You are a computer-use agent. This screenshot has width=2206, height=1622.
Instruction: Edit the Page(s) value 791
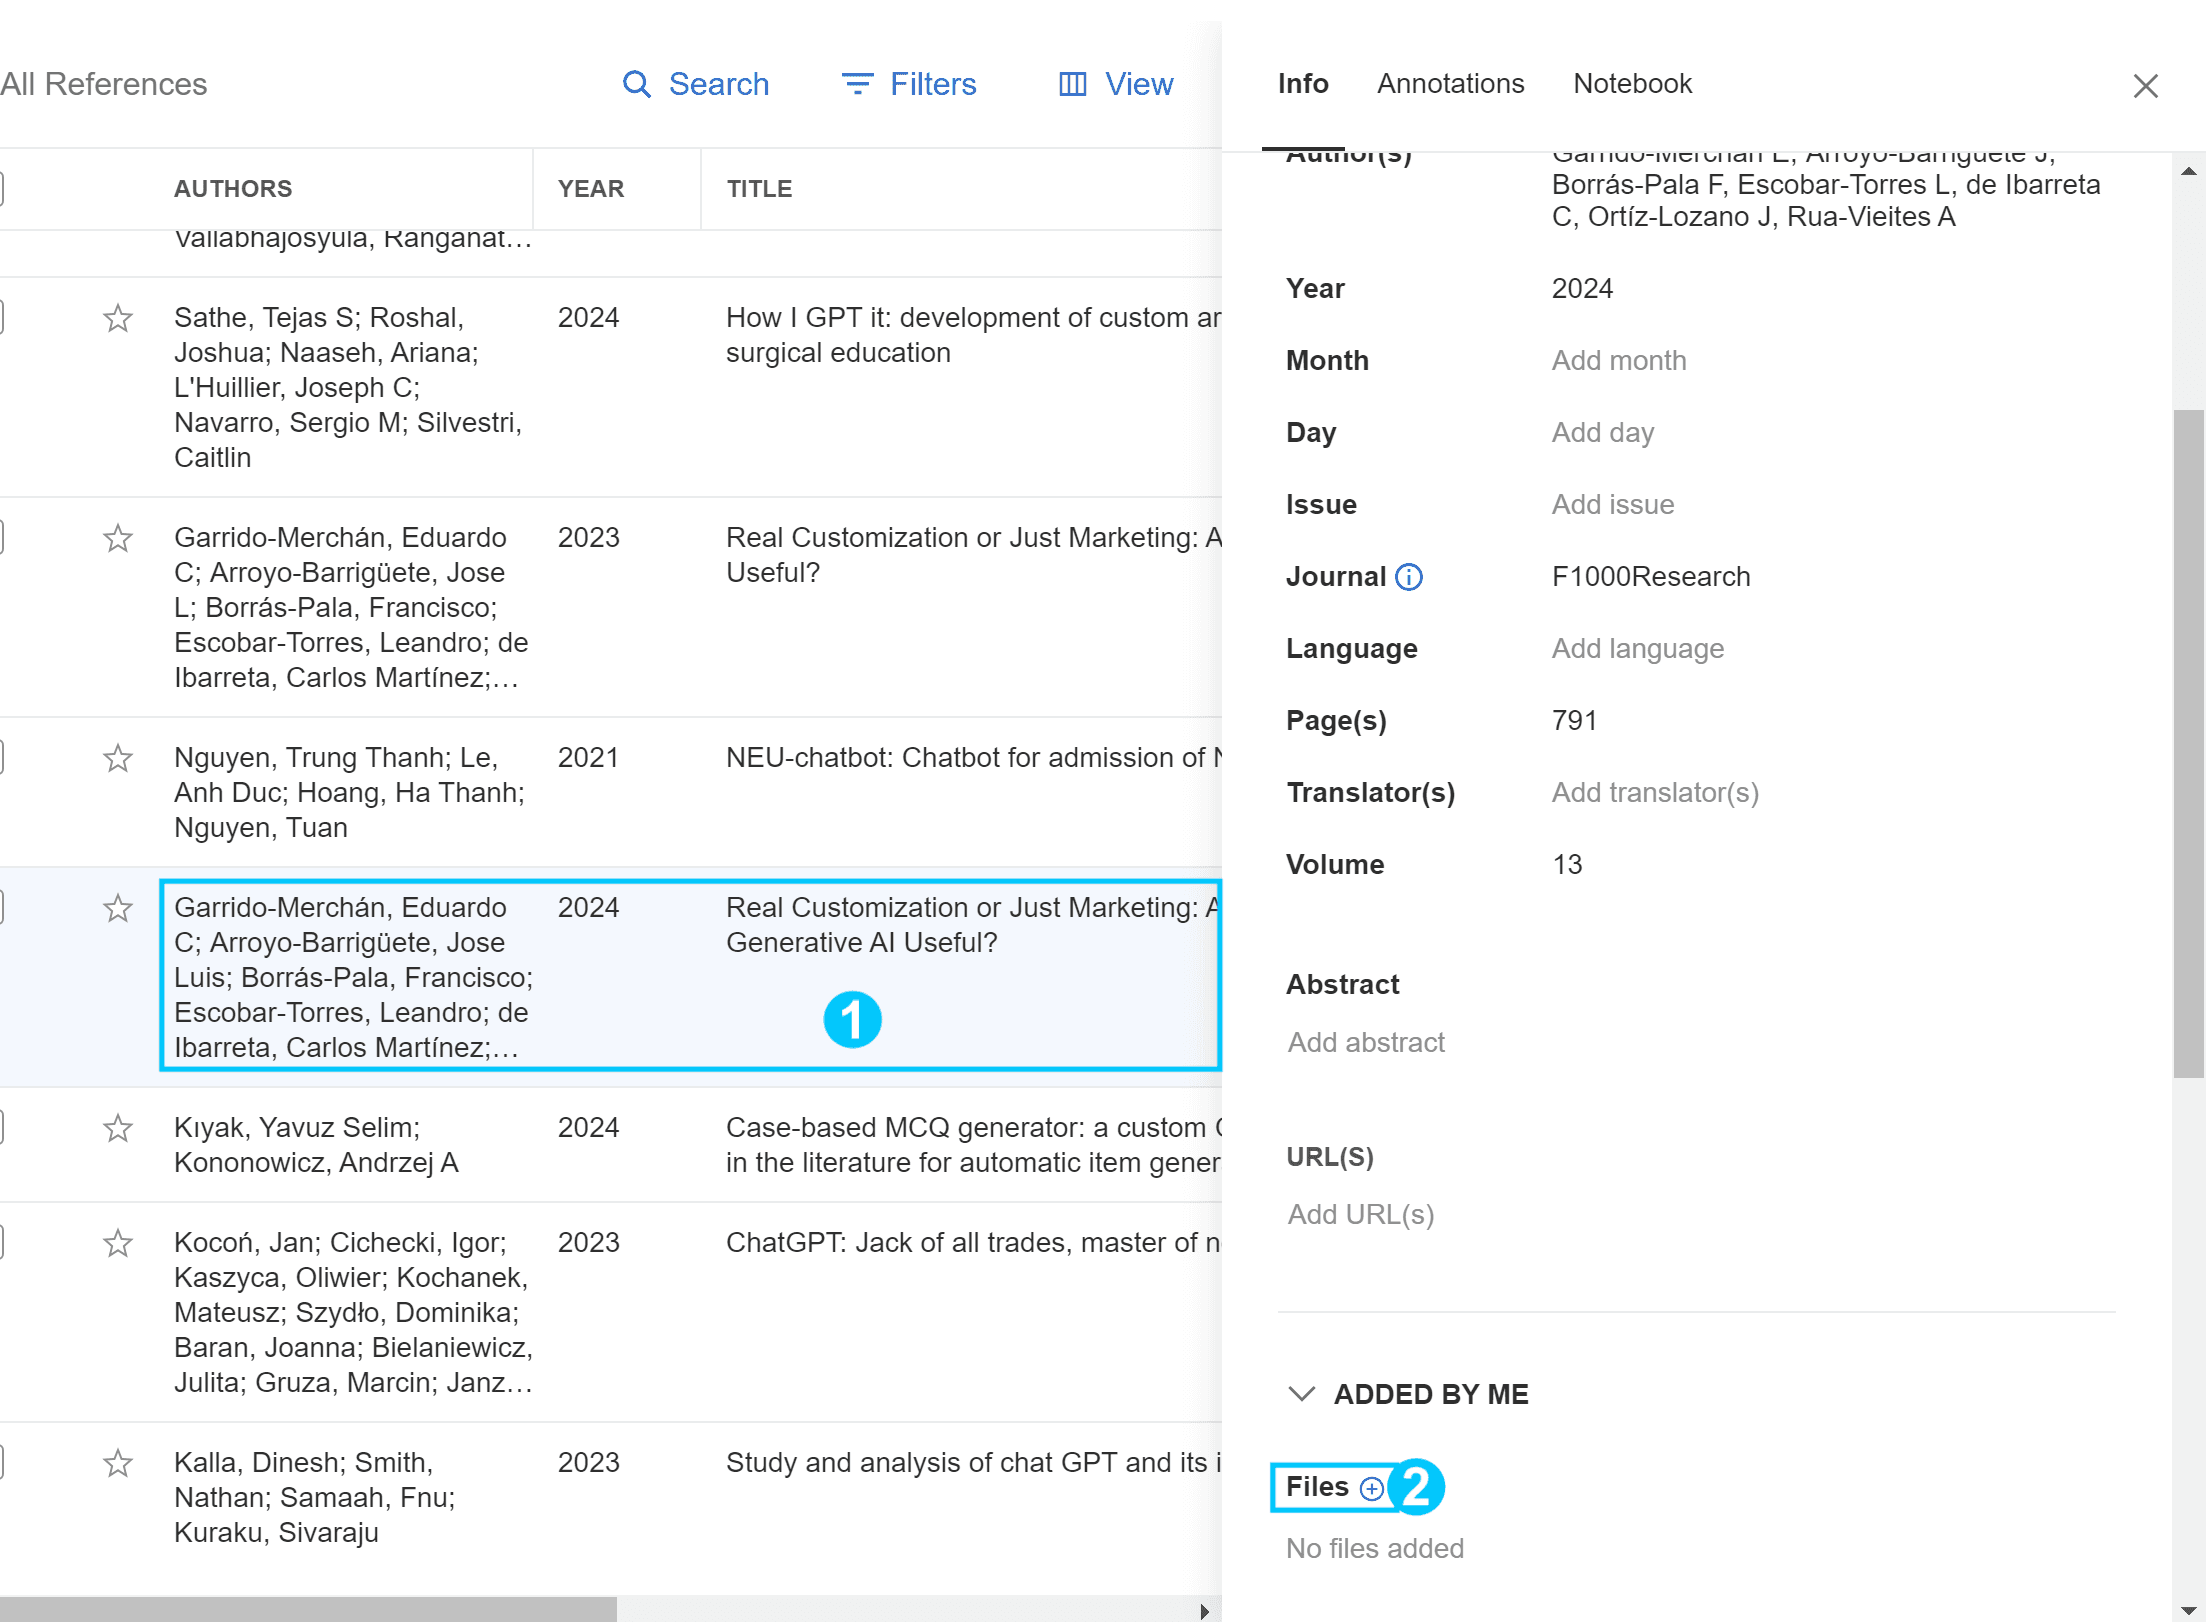1574,721
